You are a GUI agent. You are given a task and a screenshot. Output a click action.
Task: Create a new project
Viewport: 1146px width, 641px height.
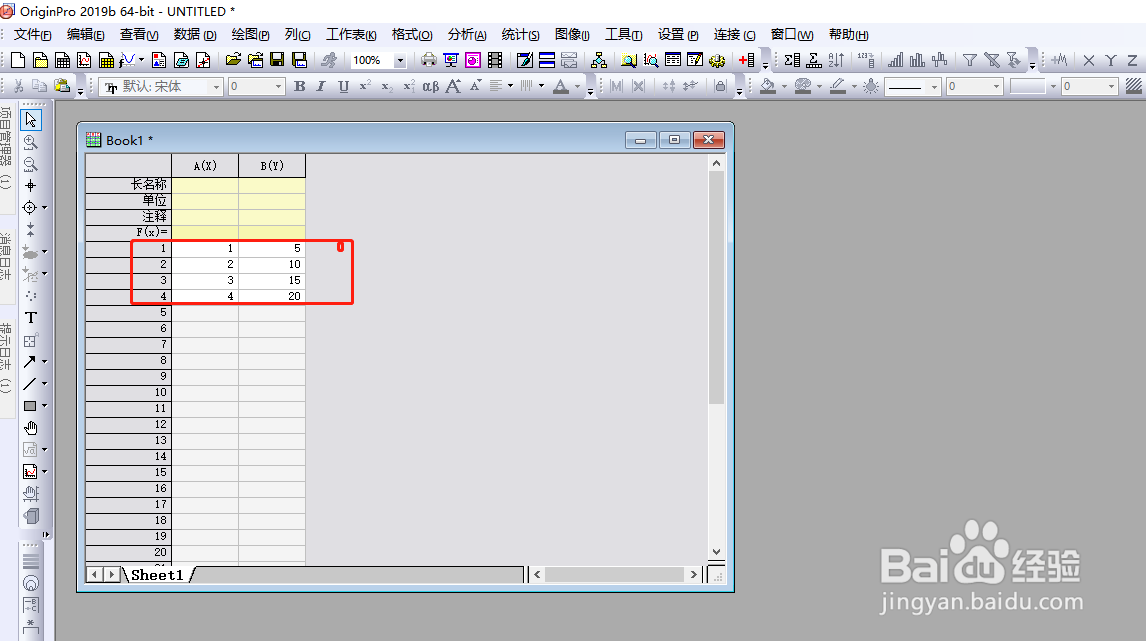click(18, 60)
